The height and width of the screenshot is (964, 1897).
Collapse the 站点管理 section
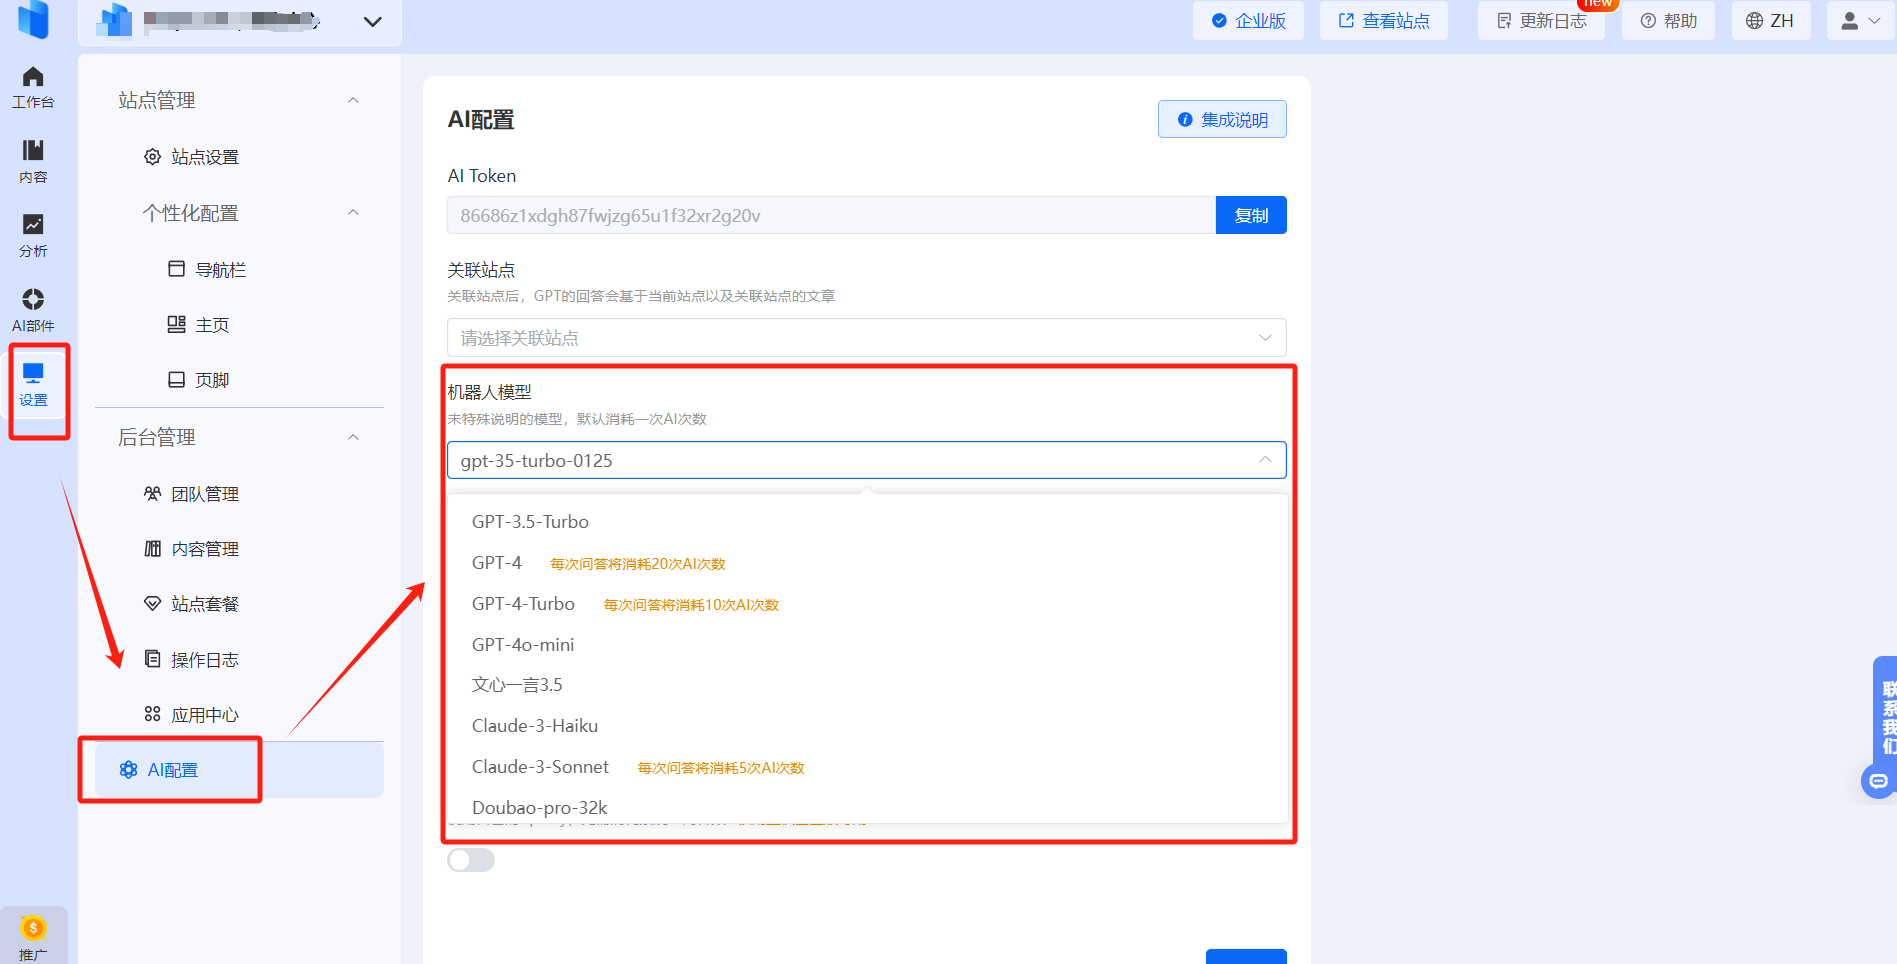353,100
